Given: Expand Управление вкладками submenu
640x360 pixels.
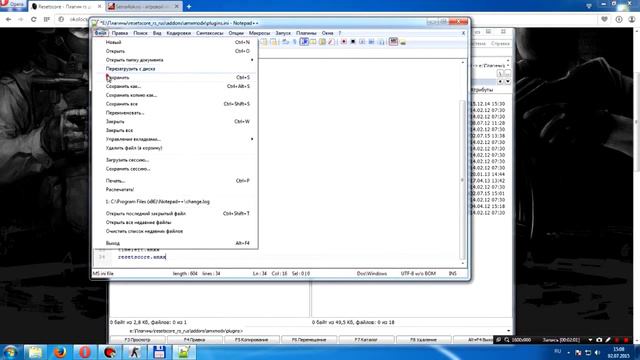Looking at the screenshot, I should [x=176, y=139].
